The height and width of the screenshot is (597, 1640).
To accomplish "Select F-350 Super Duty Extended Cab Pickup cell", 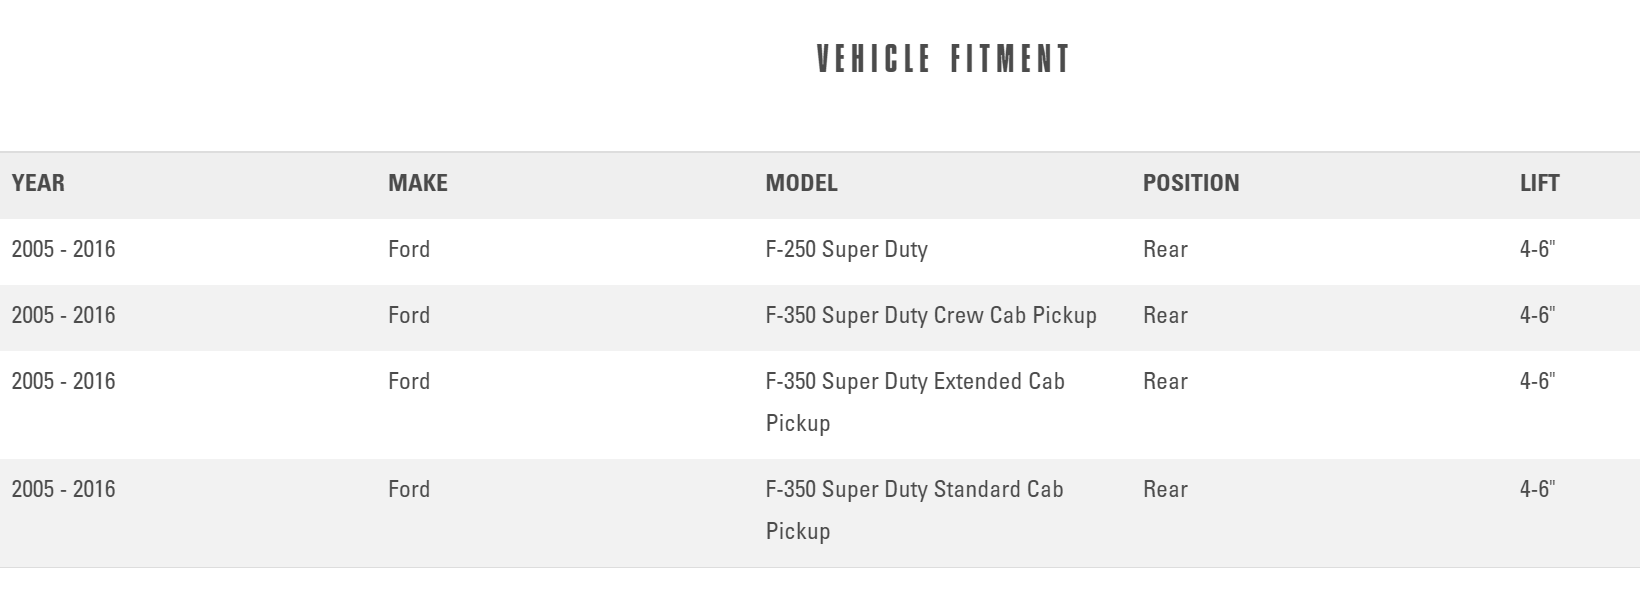I will (x=914, y=401).
